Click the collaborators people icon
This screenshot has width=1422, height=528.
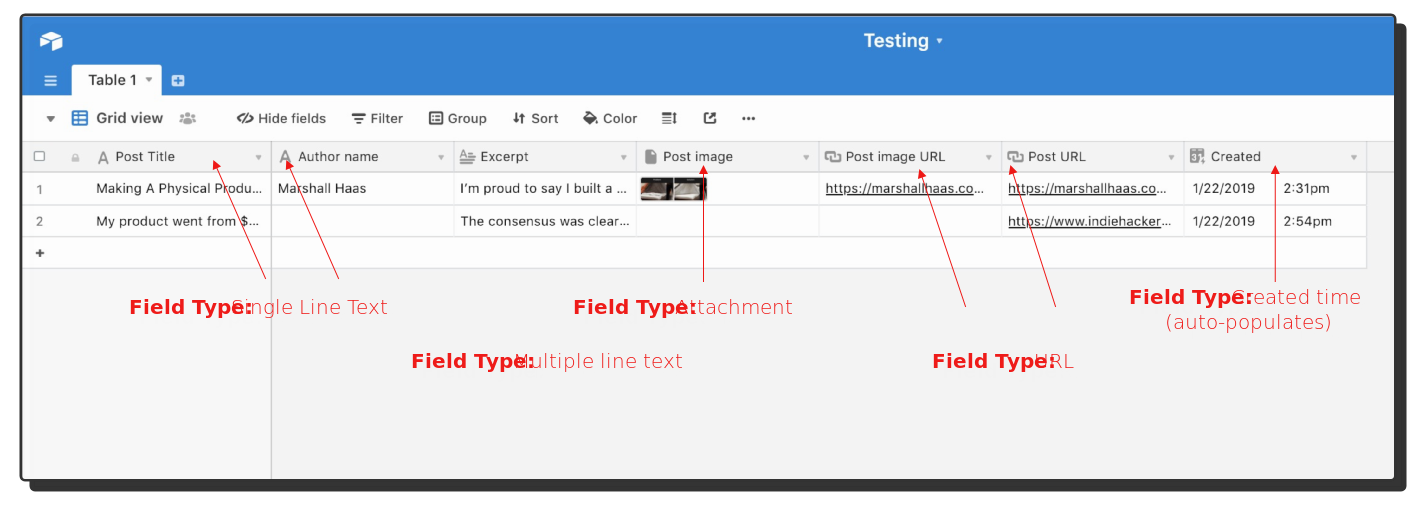[x=187, y=118]
